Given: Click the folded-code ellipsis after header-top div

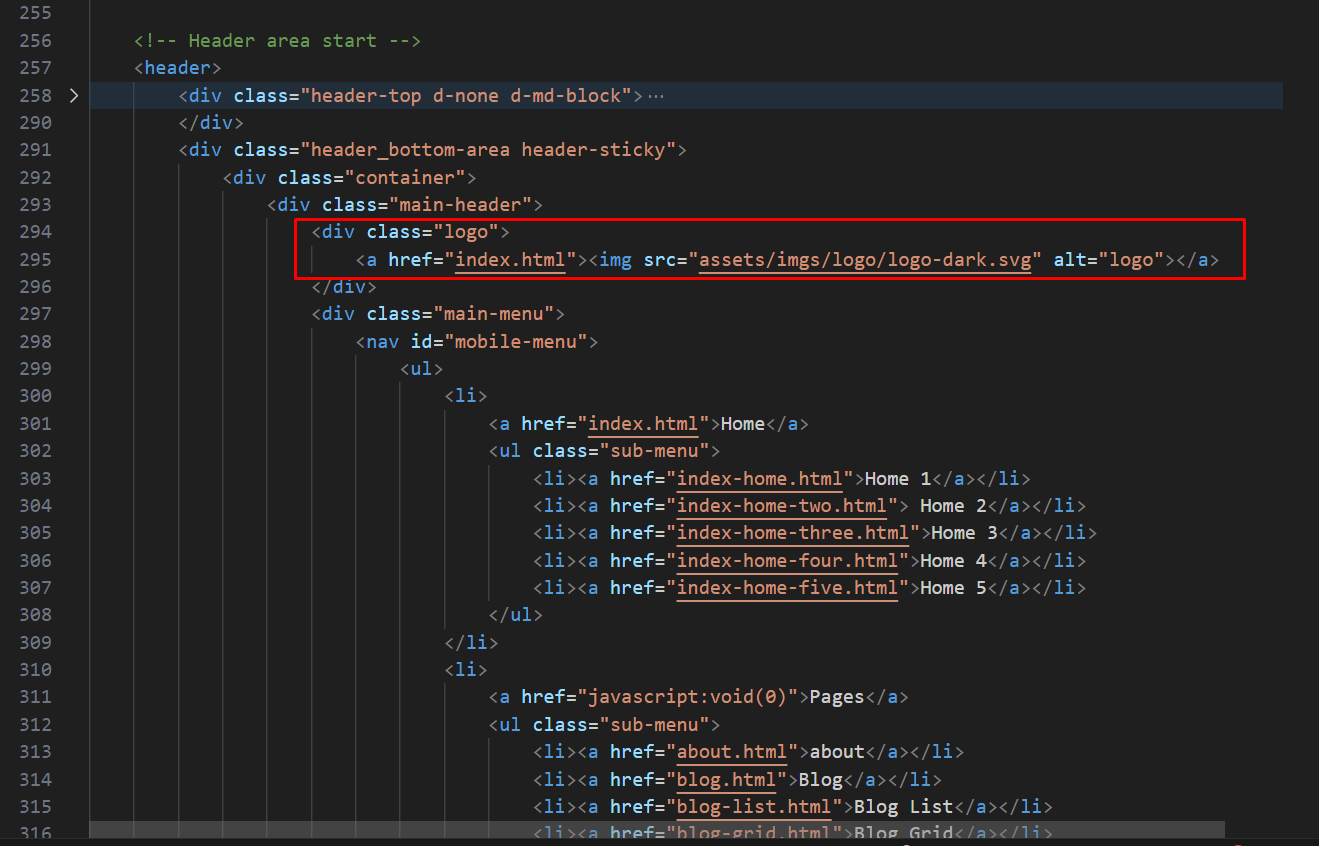Looking at the screenshot, I should (656, 96).
